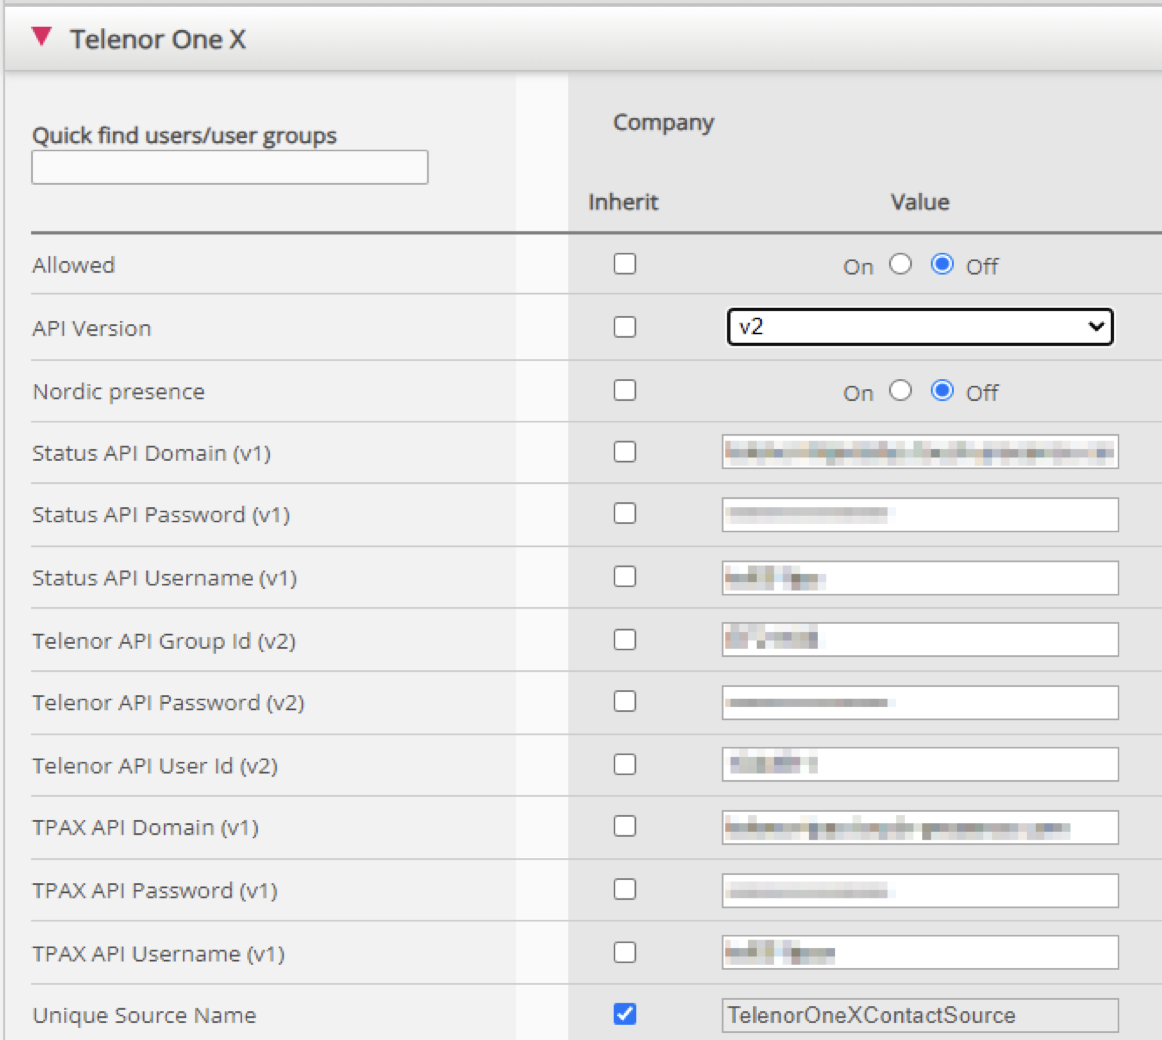
Task: Uncheck Inherit for Unique Source Name
Action: click(625, 1014)
